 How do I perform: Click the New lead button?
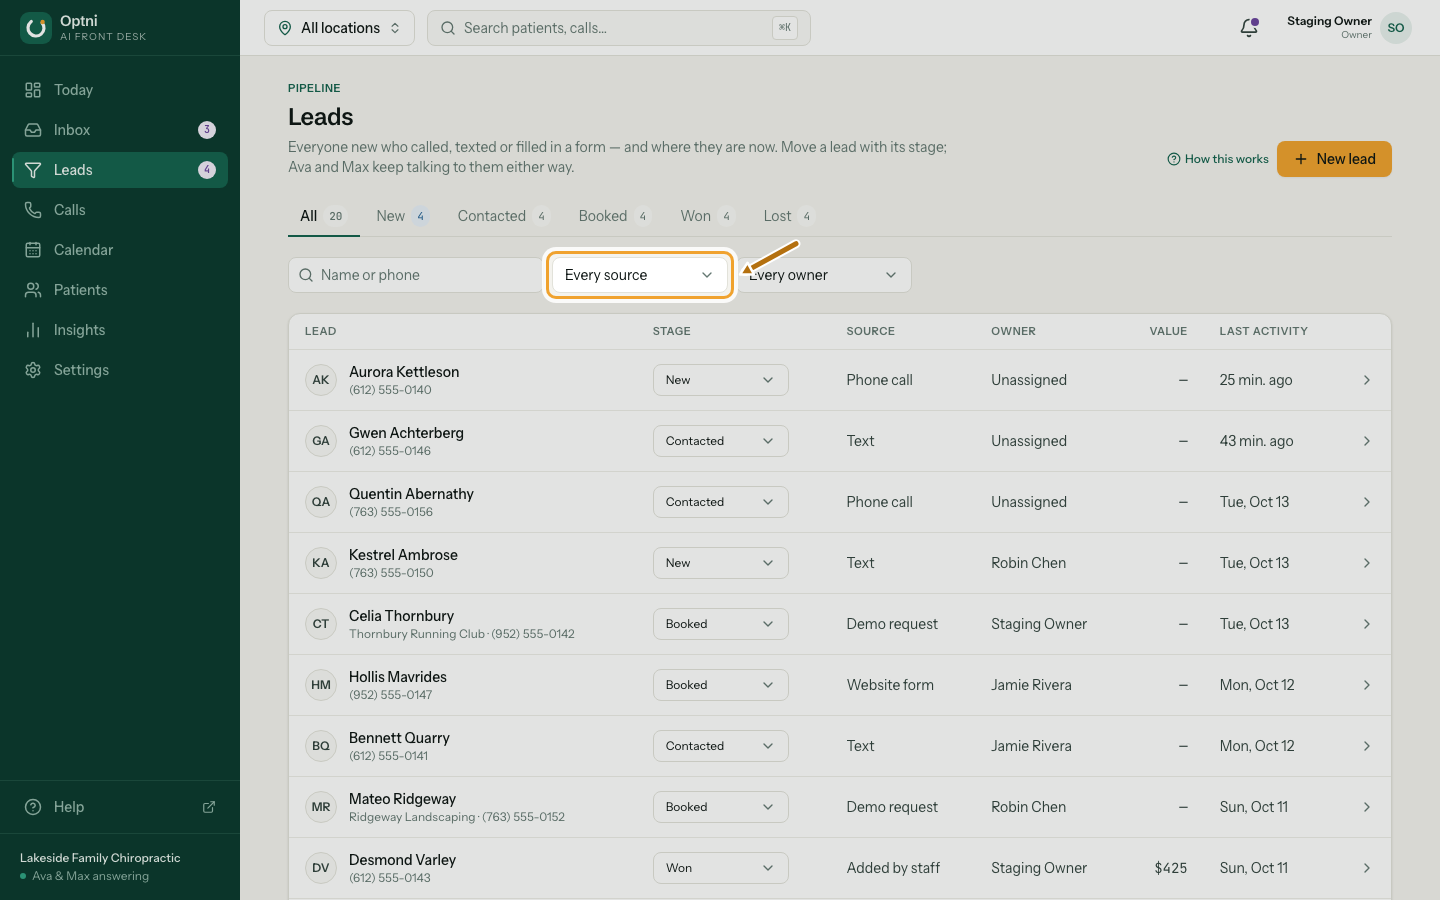point(1334,159)
